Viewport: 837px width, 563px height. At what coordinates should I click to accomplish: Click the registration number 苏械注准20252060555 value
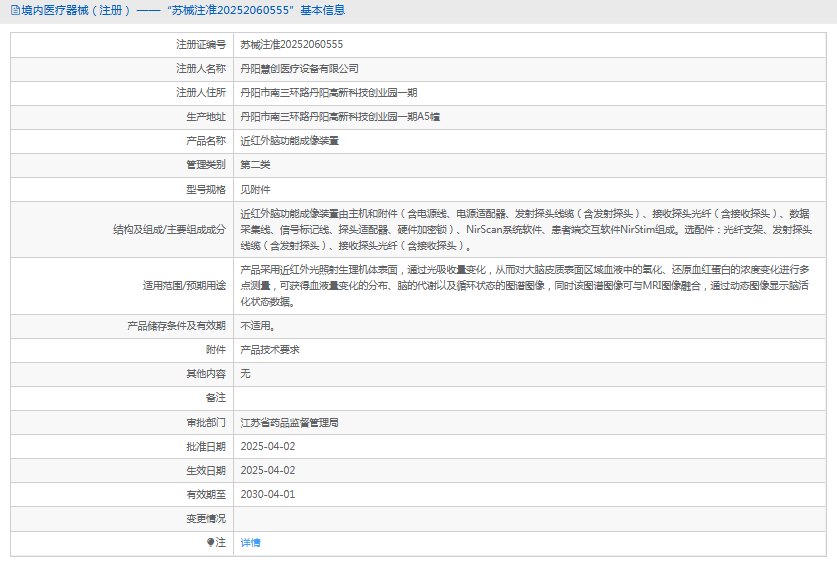tap(291, 44)
